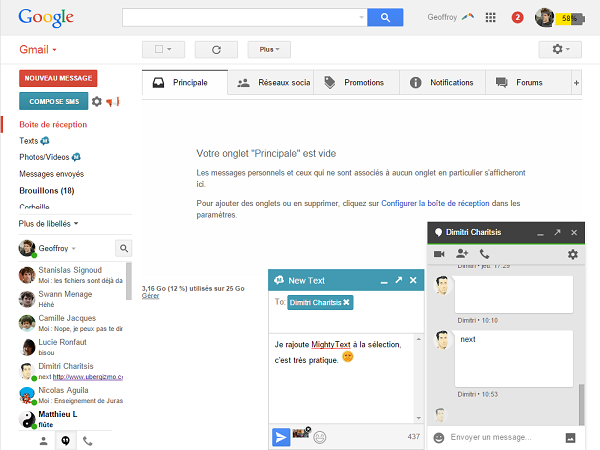Screen dimensions: 600x450
Task: Open the select checkbox dropdown arrow
Action: click(x=169, y=49)
